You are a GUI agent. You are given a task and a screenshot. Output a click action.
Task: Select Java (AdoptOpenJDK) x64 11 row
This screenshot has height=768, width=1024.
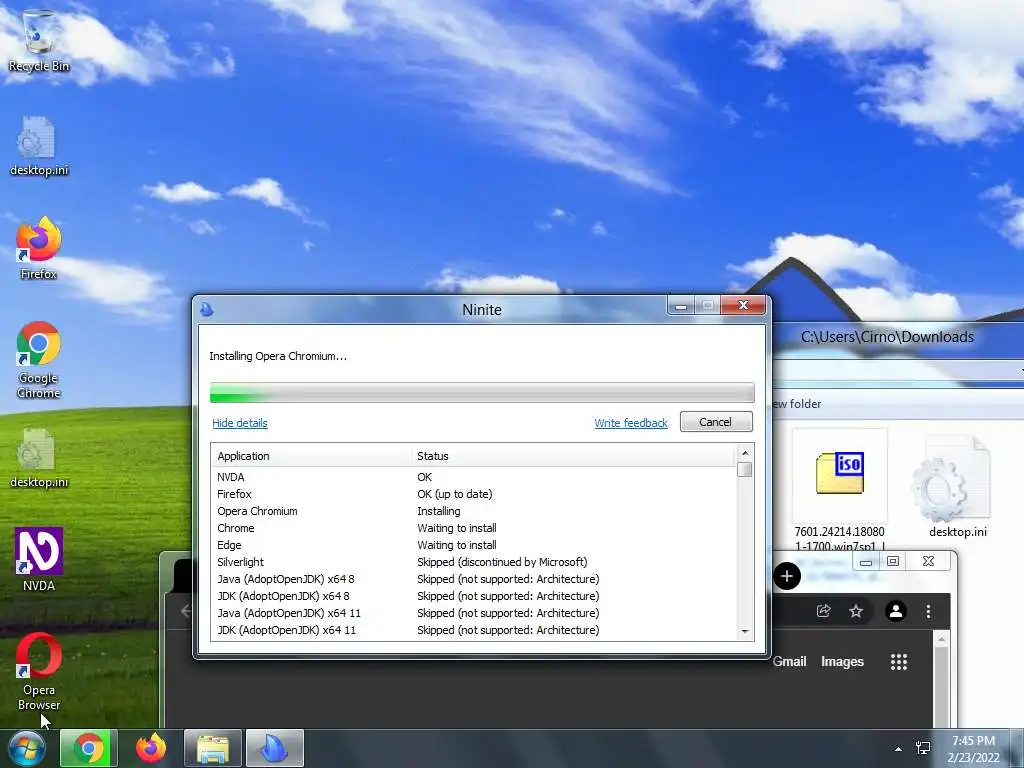coord(473,613)
